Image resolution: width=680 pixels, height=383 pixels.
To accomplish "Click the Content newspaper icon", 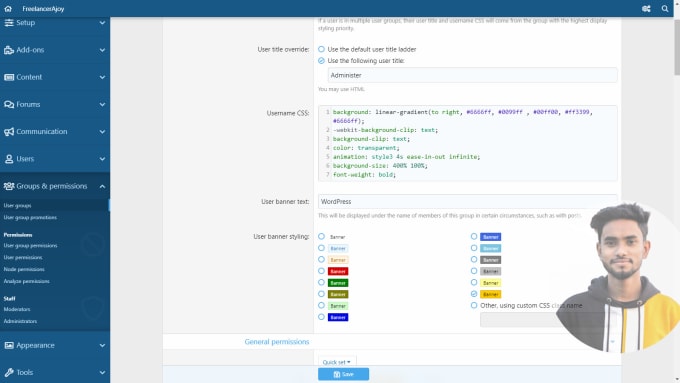I will tap(9, 77).
